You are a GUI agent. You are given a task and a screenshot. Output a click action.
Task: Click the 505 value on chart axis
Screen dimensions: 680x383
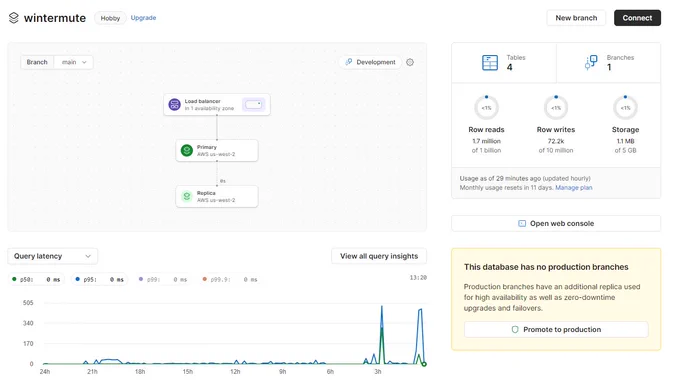click(x=28, y=303)
